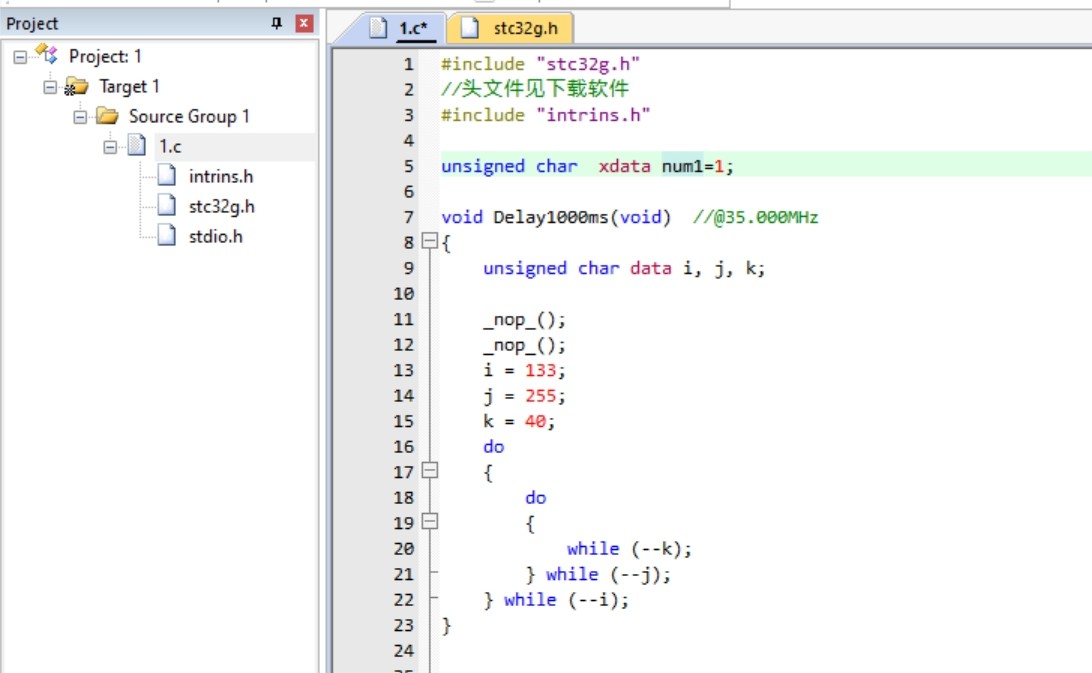Image resolution: width=1092 pixels, height=673 pixels.
Task: Open stc32g.h from the project tree
Action: pos(221,206)
